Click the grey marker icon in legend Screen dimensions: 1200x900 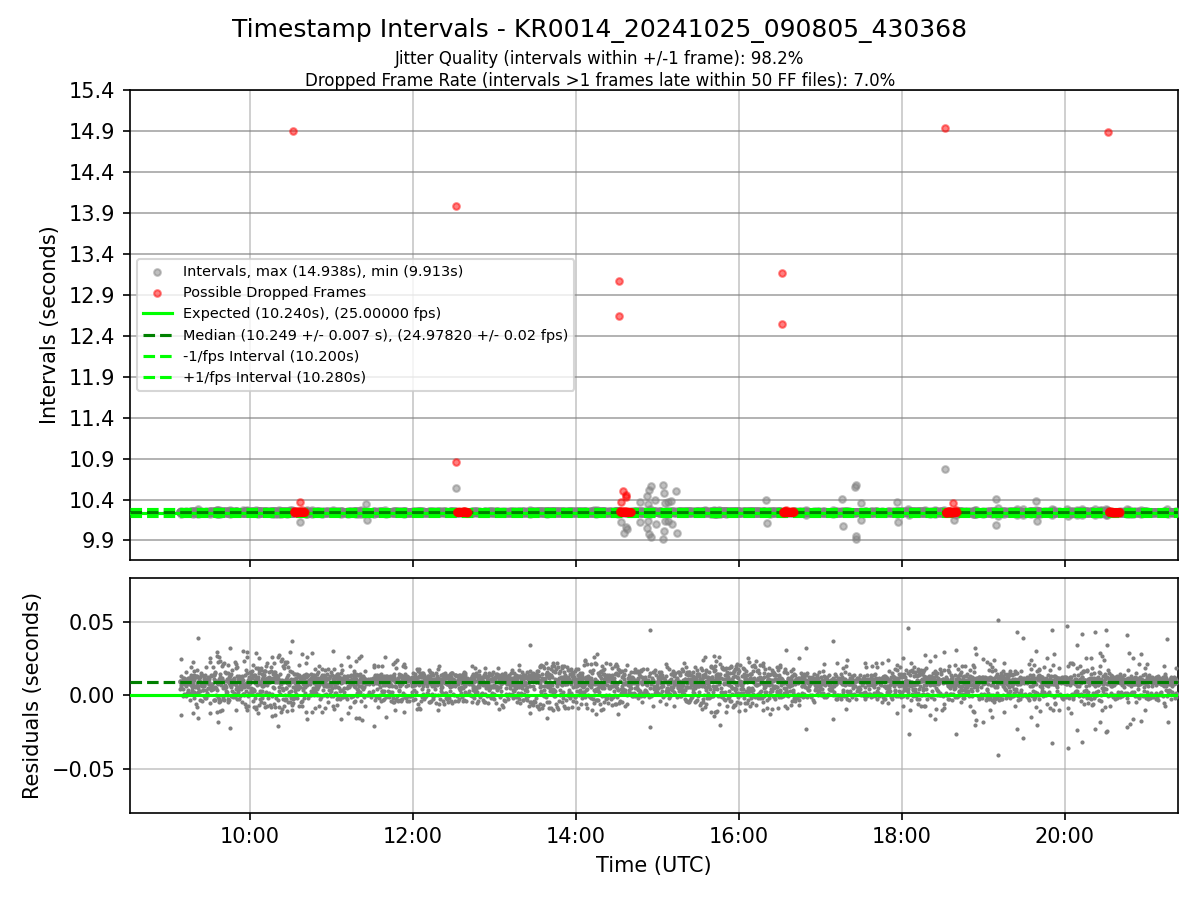157,272
